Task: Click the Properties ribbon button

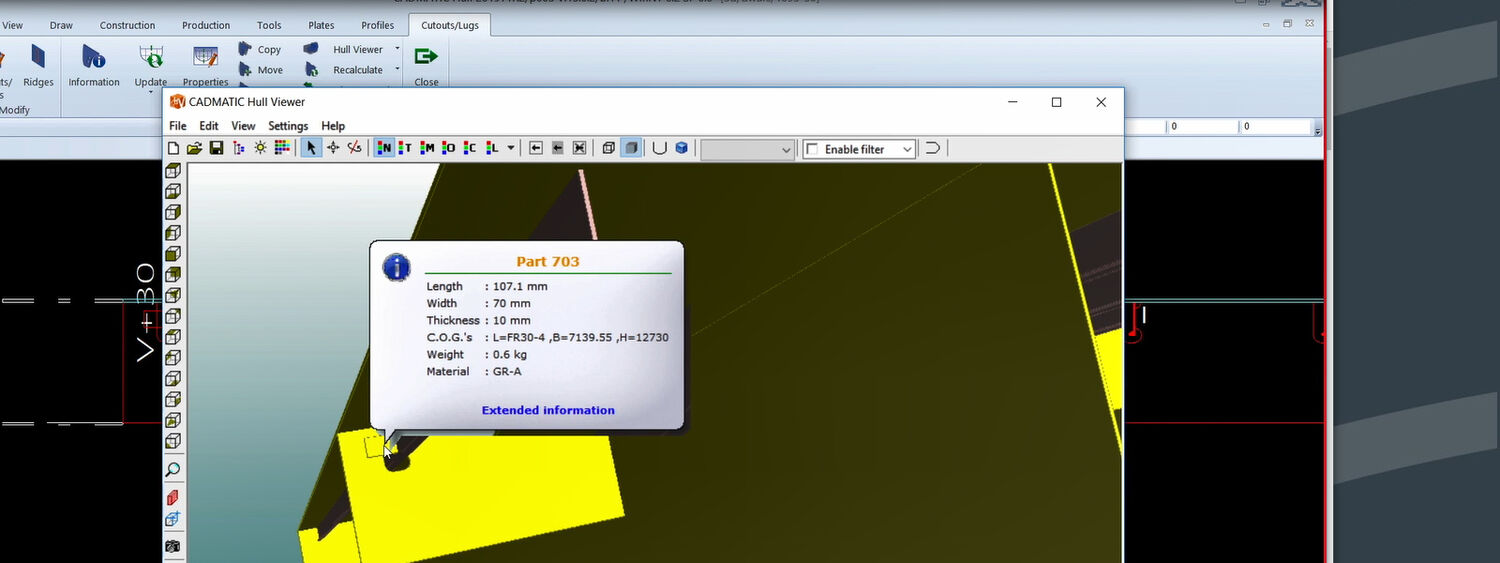Action: (x=206, y=65)
